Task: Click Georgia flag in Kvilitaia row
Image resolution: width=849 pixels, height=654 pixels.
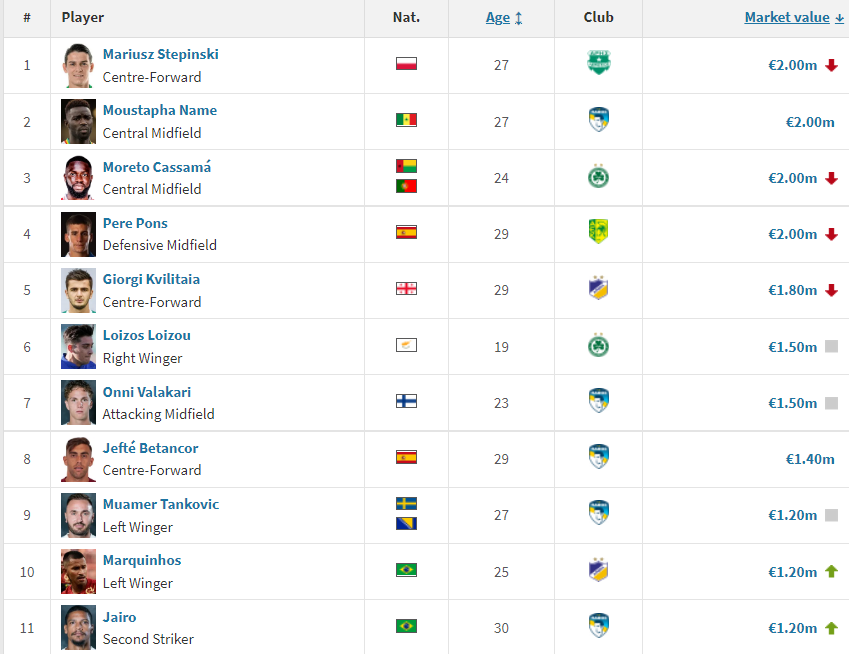Action: [x=406, y=289]
